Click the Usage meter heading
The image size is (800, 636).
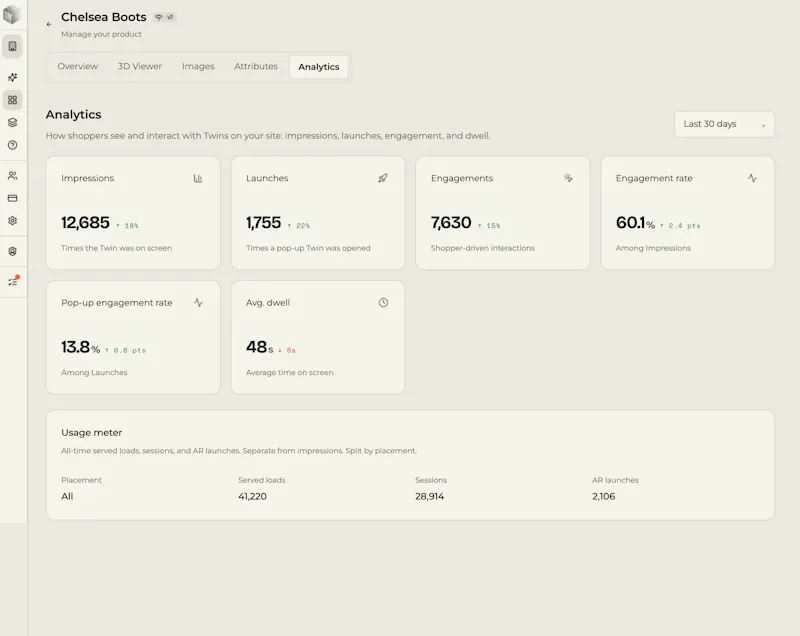pyautogui.click(x=91, y=433)
